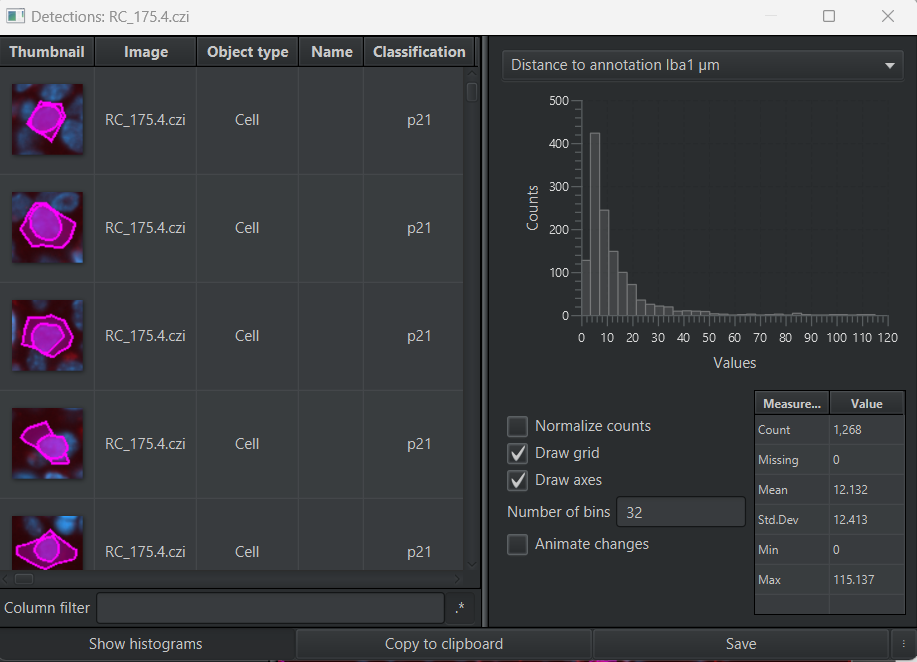Click the Image column header

click(145, 51)
